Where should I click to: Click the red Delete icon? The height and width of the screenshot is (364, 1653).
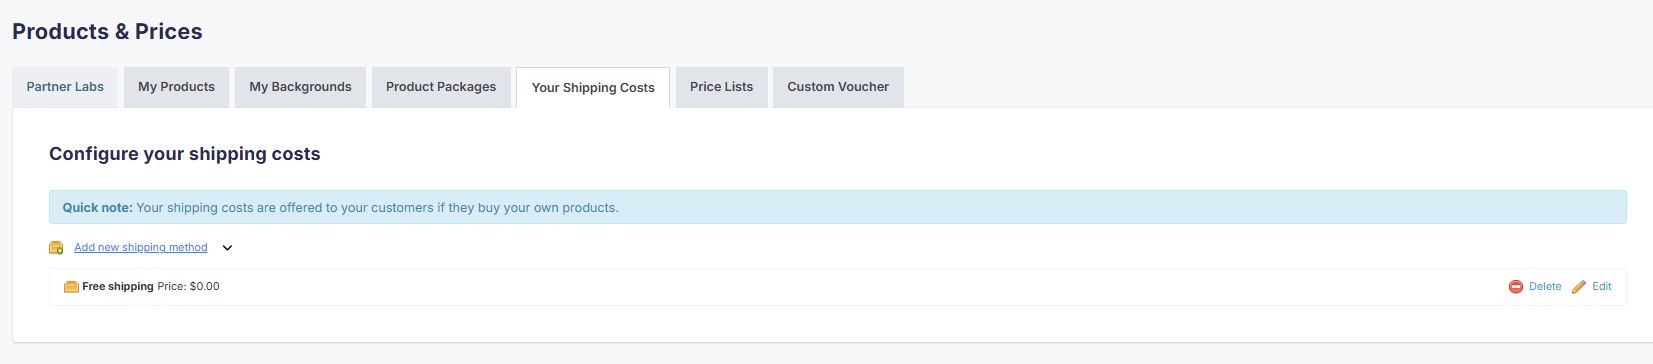coord(1516,287)
